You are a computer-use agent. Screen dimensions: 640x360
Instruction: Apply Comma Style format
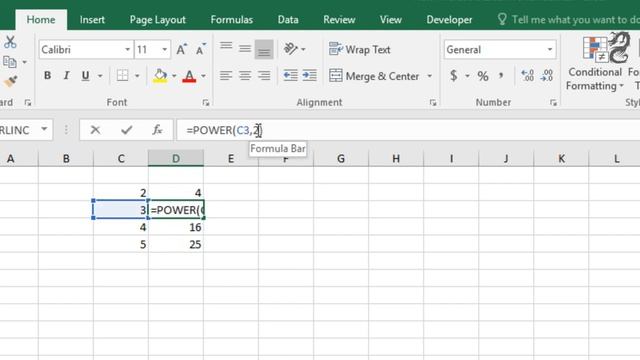501,76
